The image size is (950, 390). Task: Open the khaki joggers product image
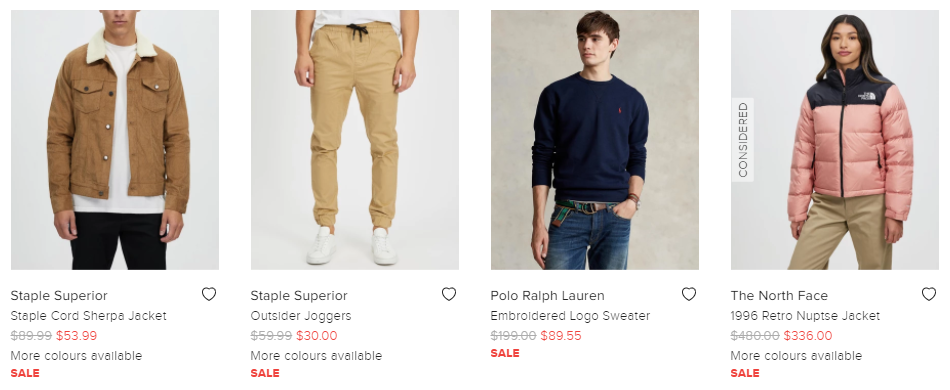point(355,140)
